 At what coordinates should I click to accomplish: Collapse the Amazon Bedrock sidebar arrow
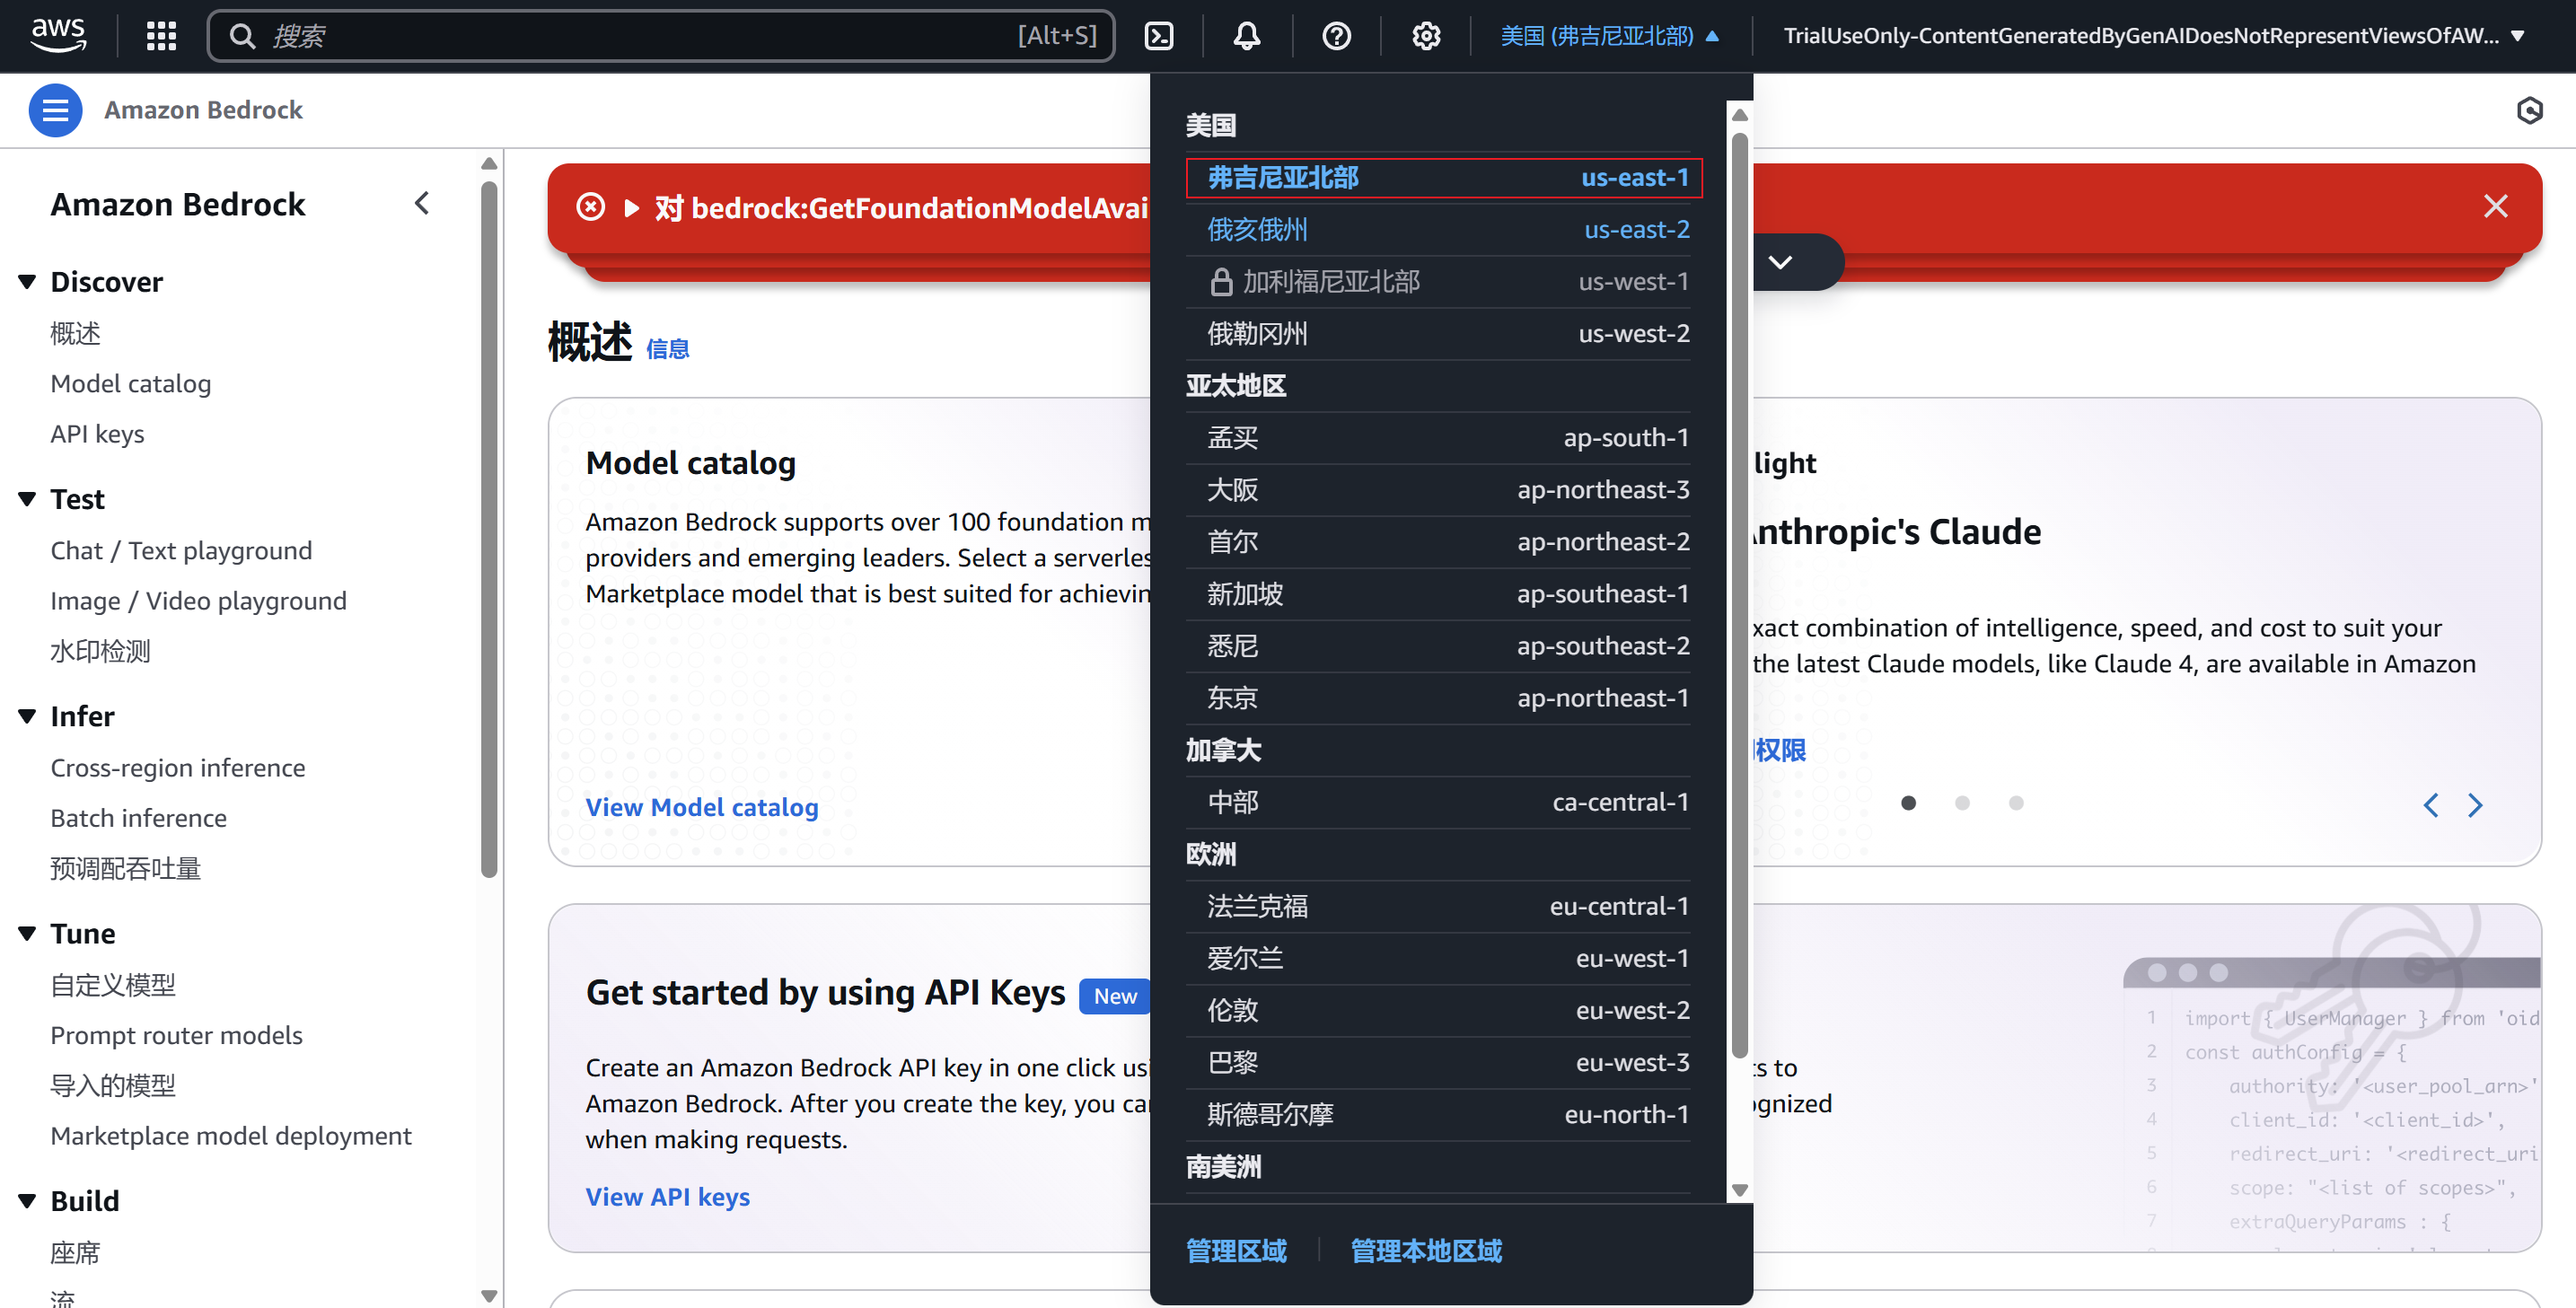point(422,204)
